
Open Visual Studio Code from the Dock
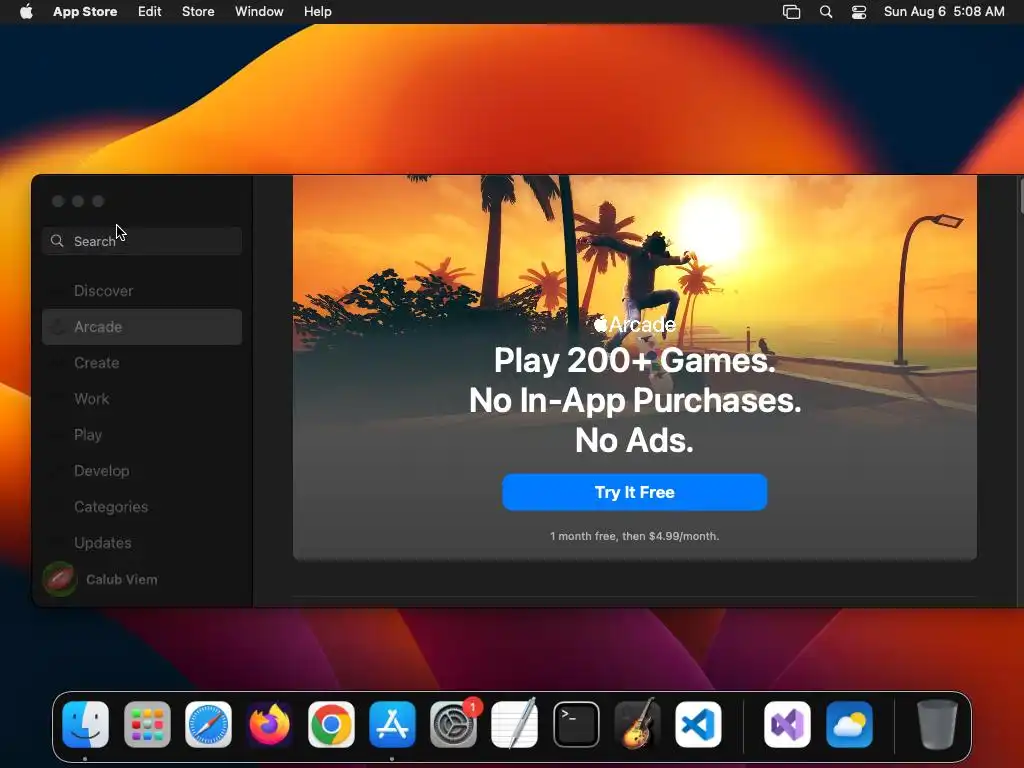point(698,724)
